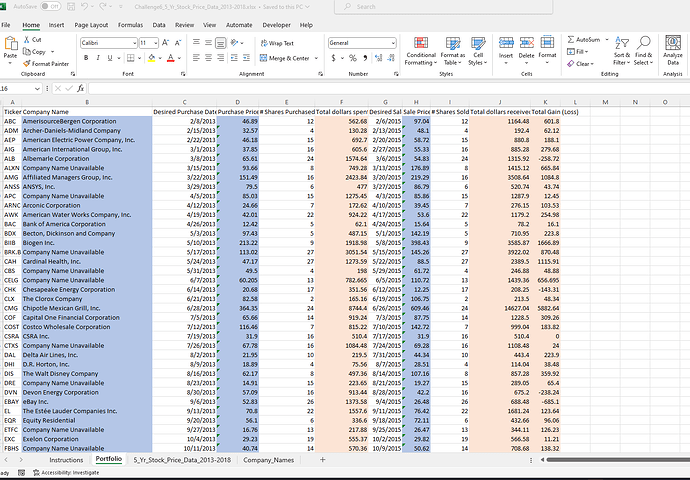Switch to 5_Yr_Stock_Price_Data_2013-2018 sheet
Screen dimensions: 690x480
coord(182,460)
